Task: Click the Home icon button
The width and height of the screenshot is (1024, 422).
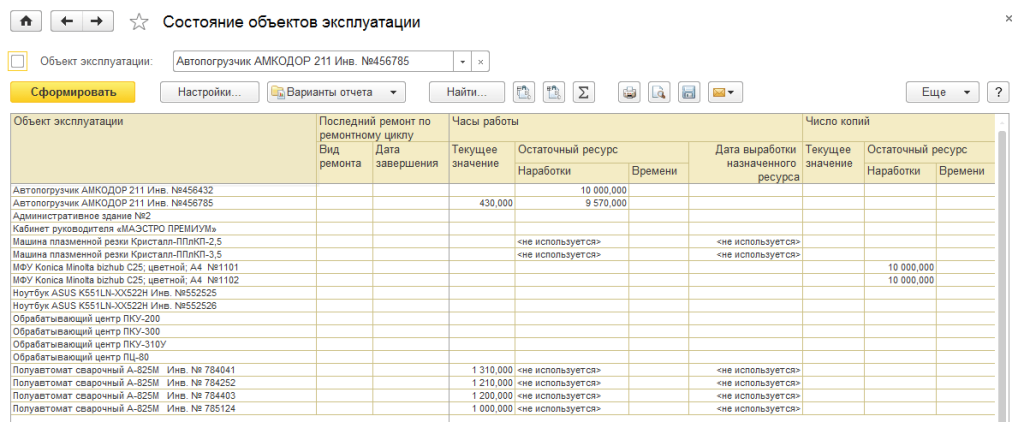Action: pyautogui.click(x=26, y=21)
